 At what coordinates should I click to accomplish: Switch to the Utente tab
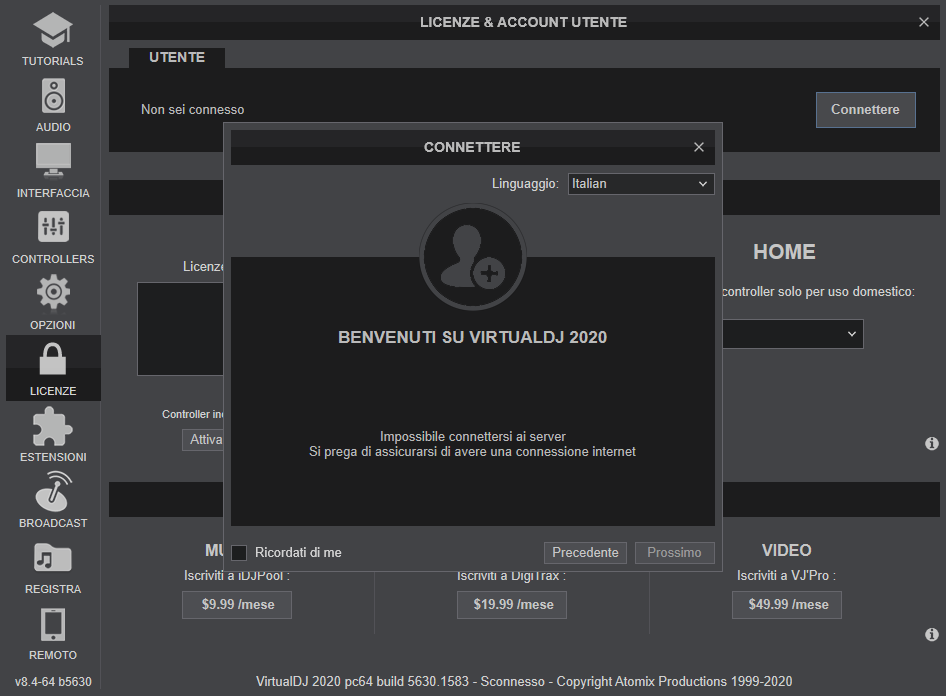pos(177,58)
